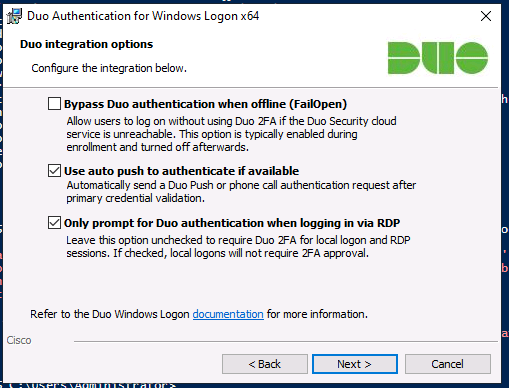Click the FailOpen description paragraph
This screenshot has width=509, height=388.
[x=231, y=134]
